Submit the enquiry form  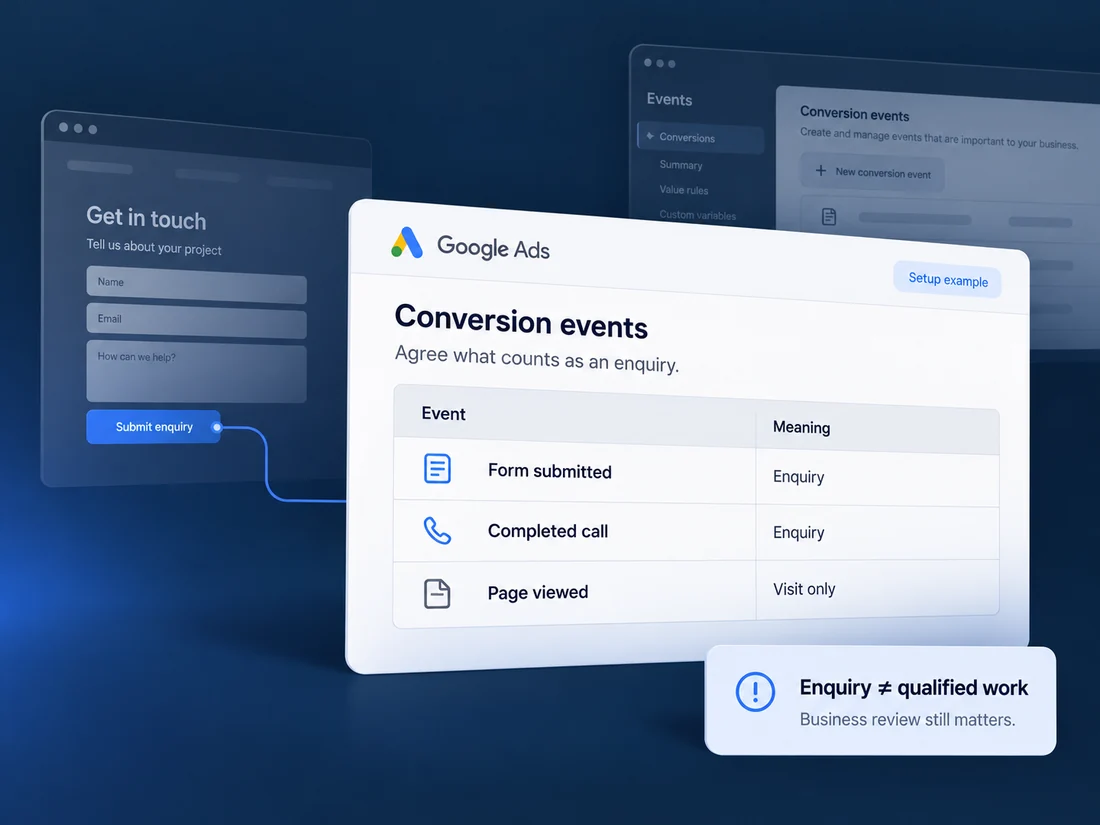click(154, 427)
